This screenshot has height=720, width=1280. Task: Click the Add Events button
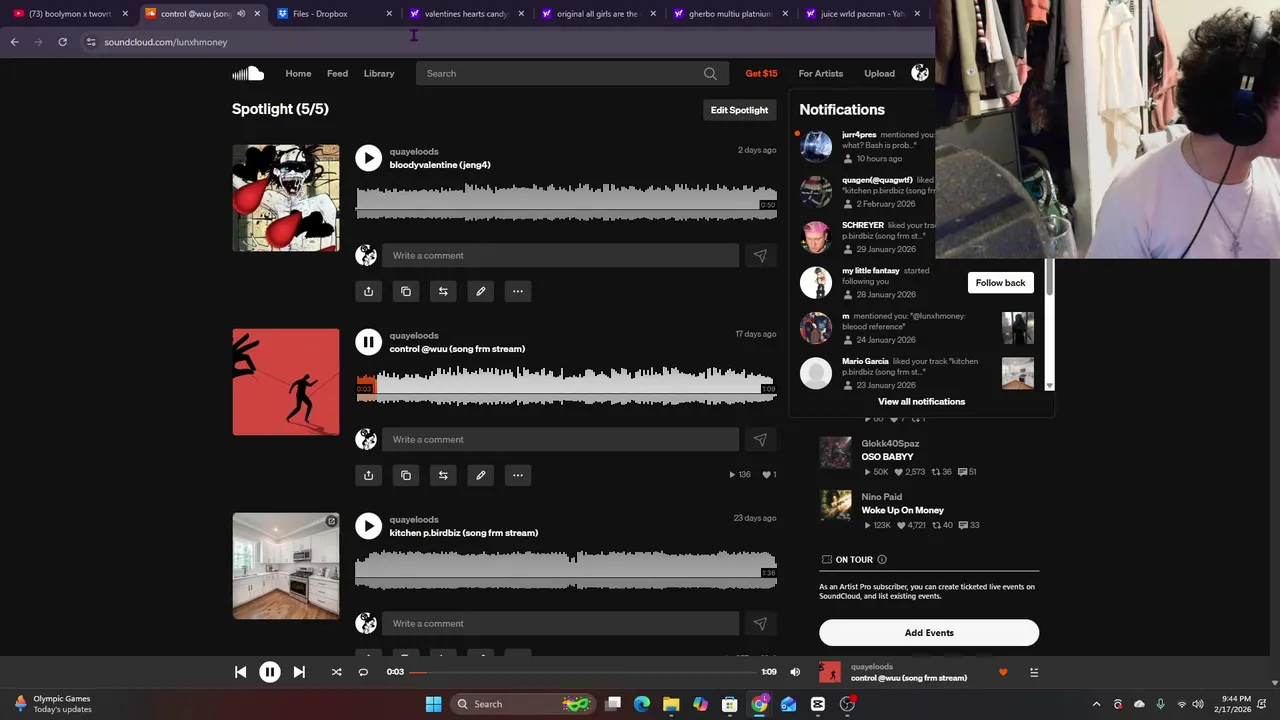pos(929,633)
